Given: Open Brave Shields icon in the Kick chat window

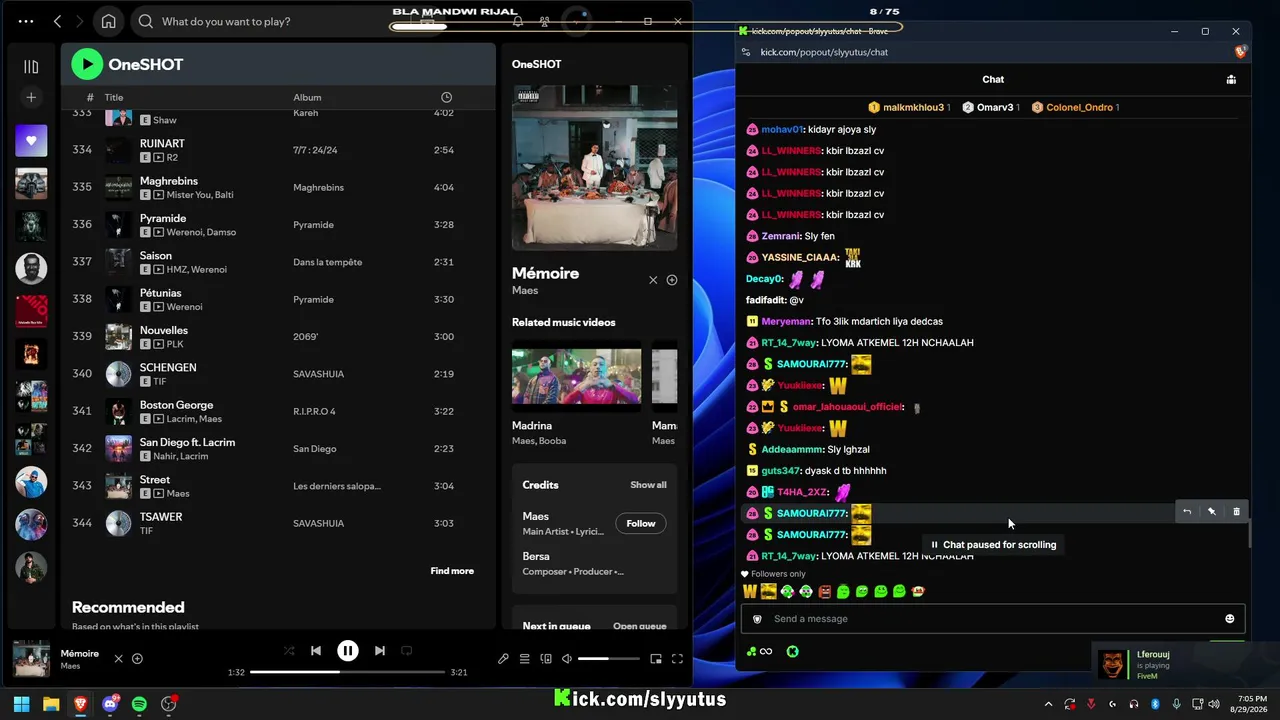Looking at the screenshot, I should (x=1241, y=52).
